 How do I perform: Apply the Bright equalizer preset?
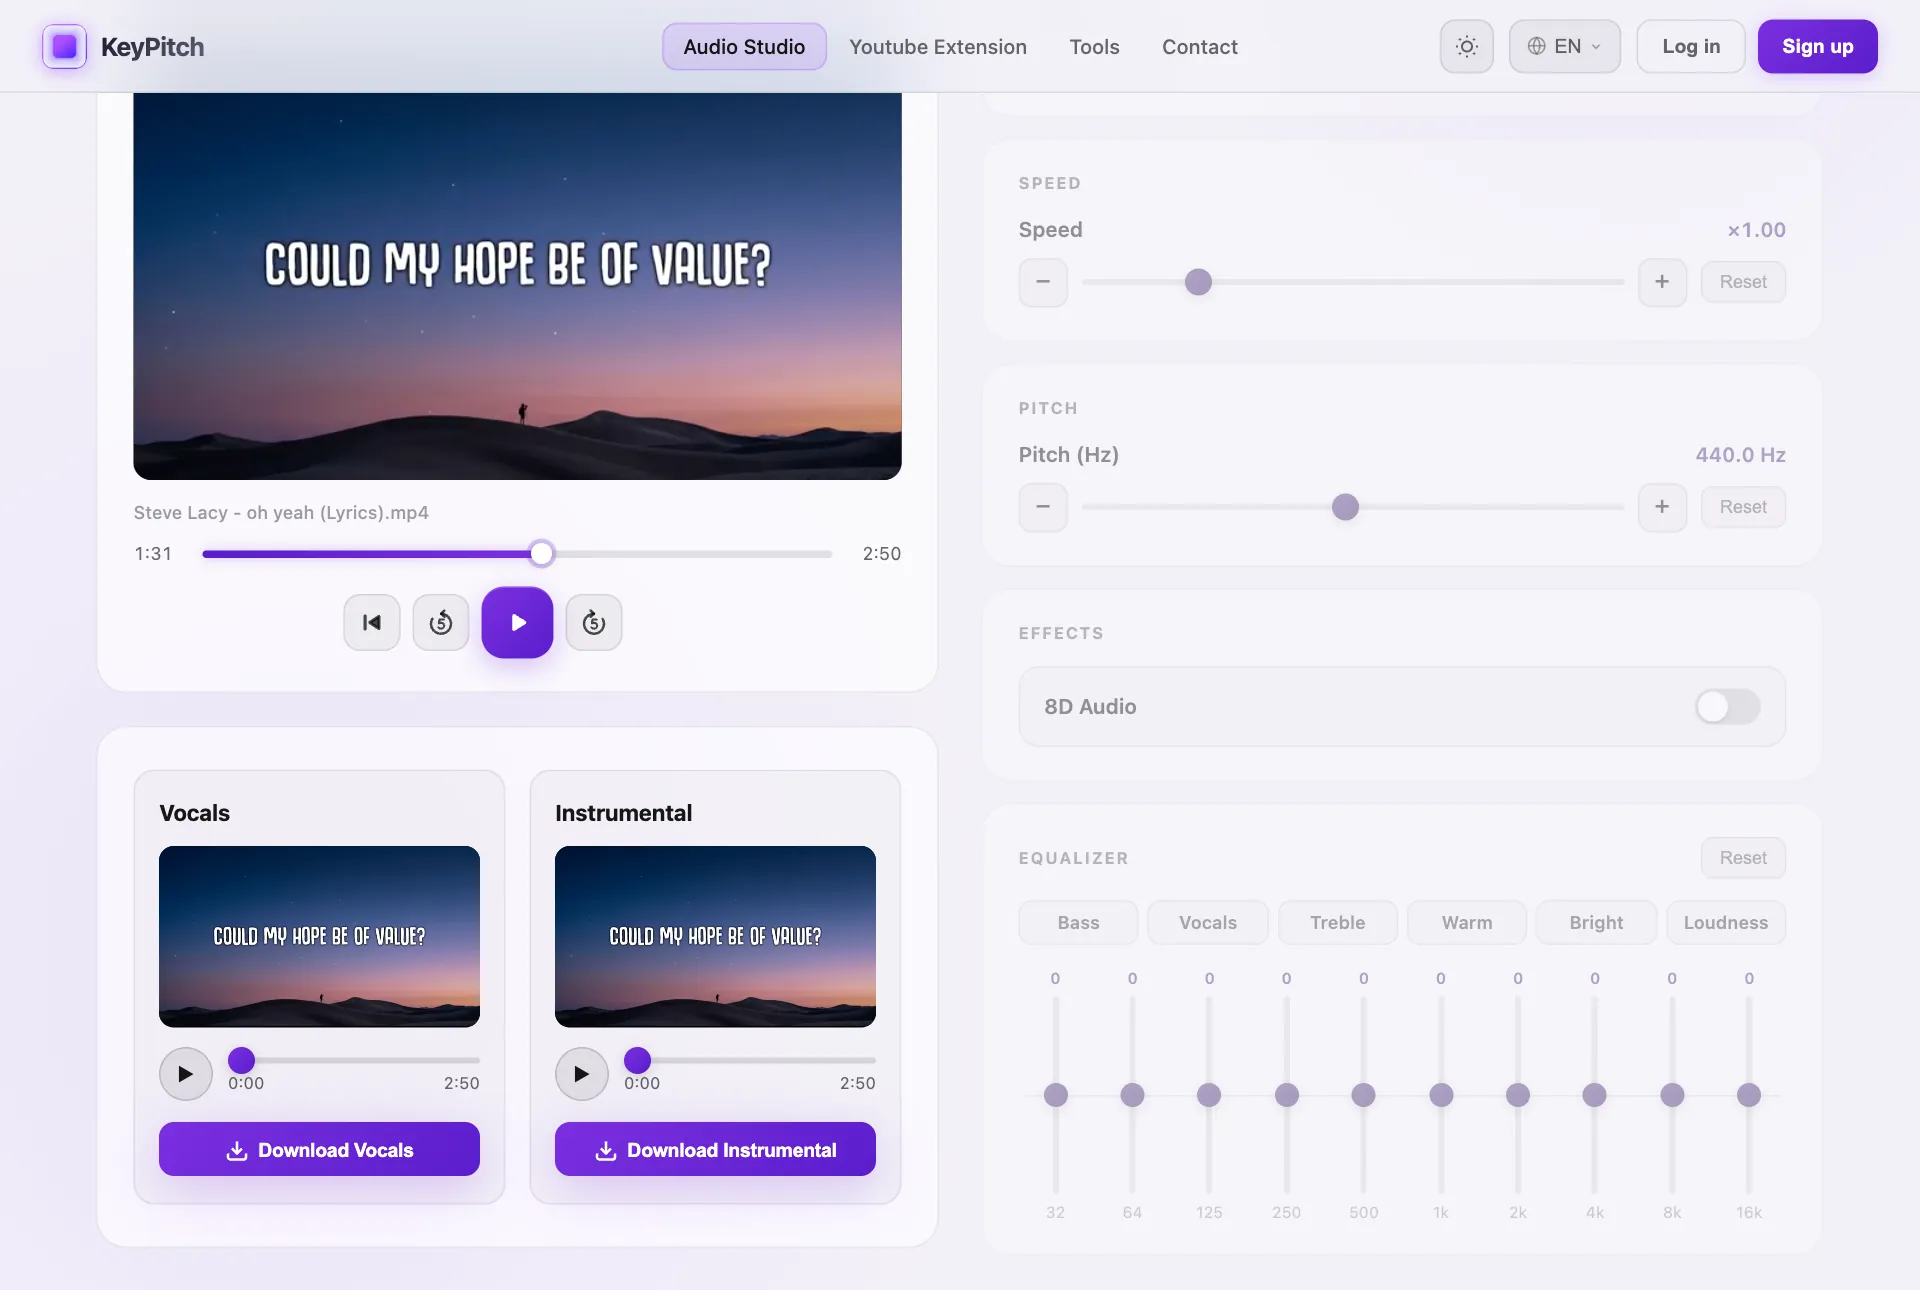tap(1596, 923)
